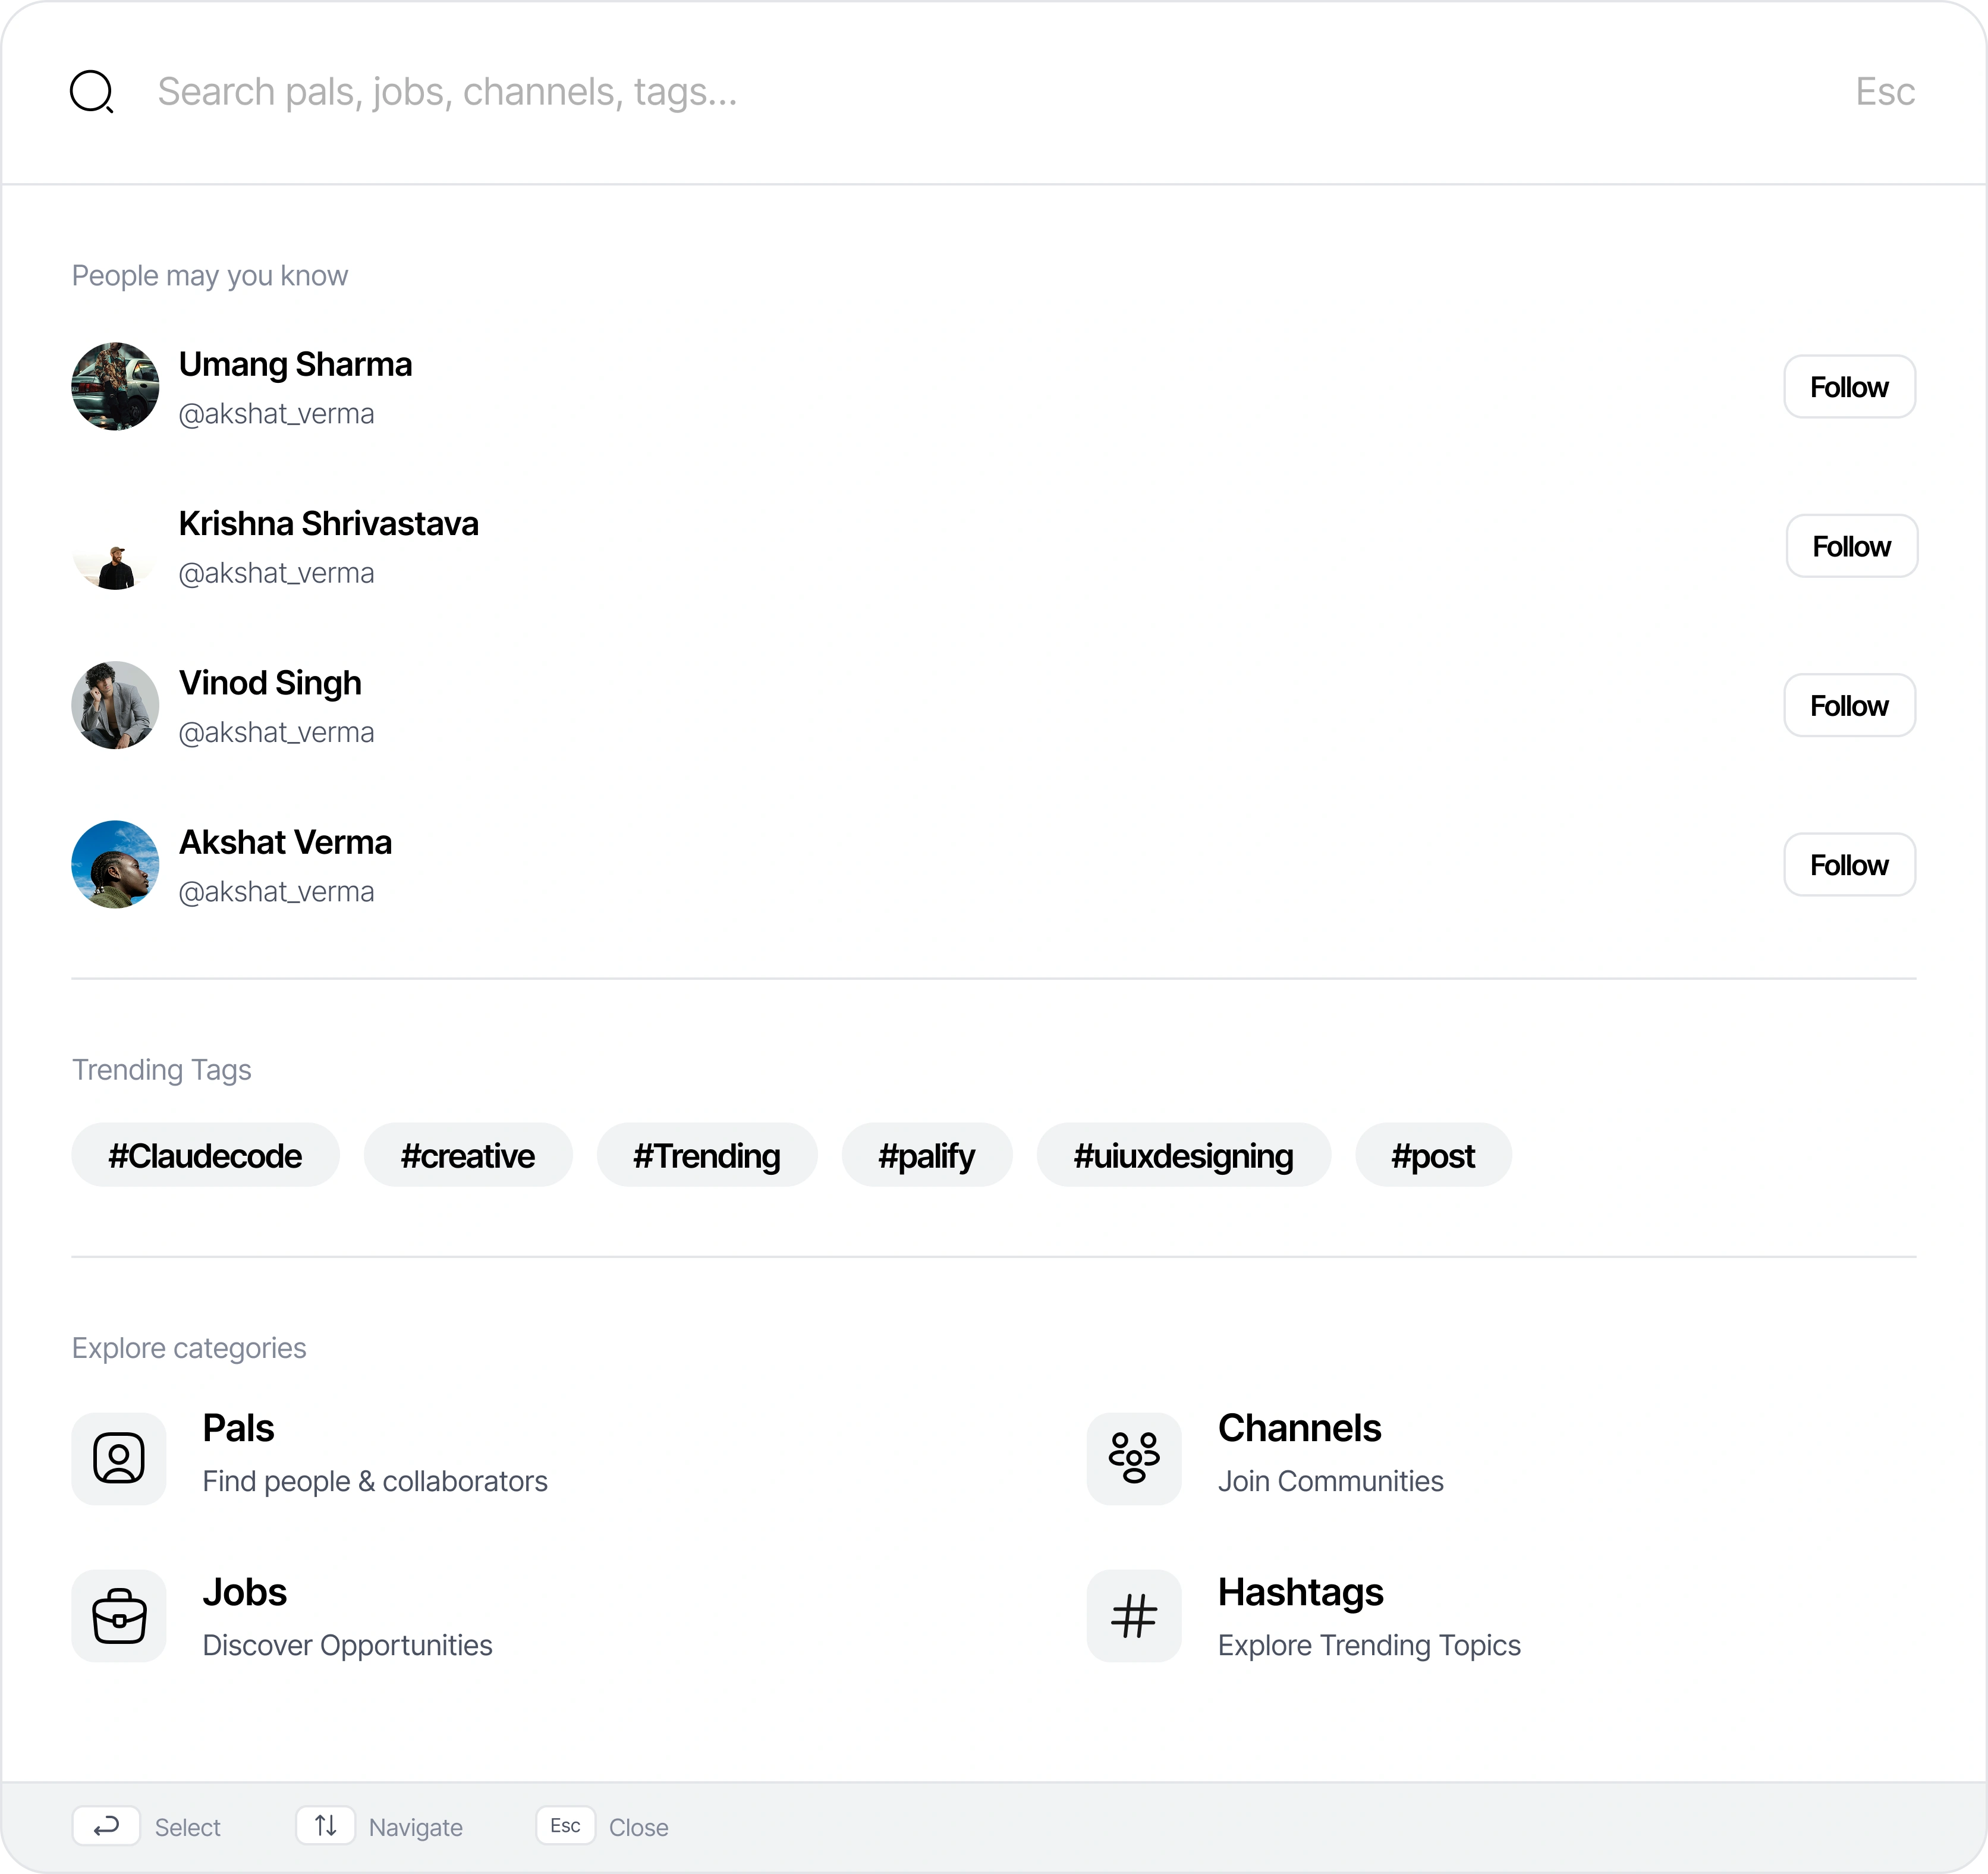Focus the search pals, jobs, channels field
The width and height of the screenshot is (1988, 1874).
point(447,92)
